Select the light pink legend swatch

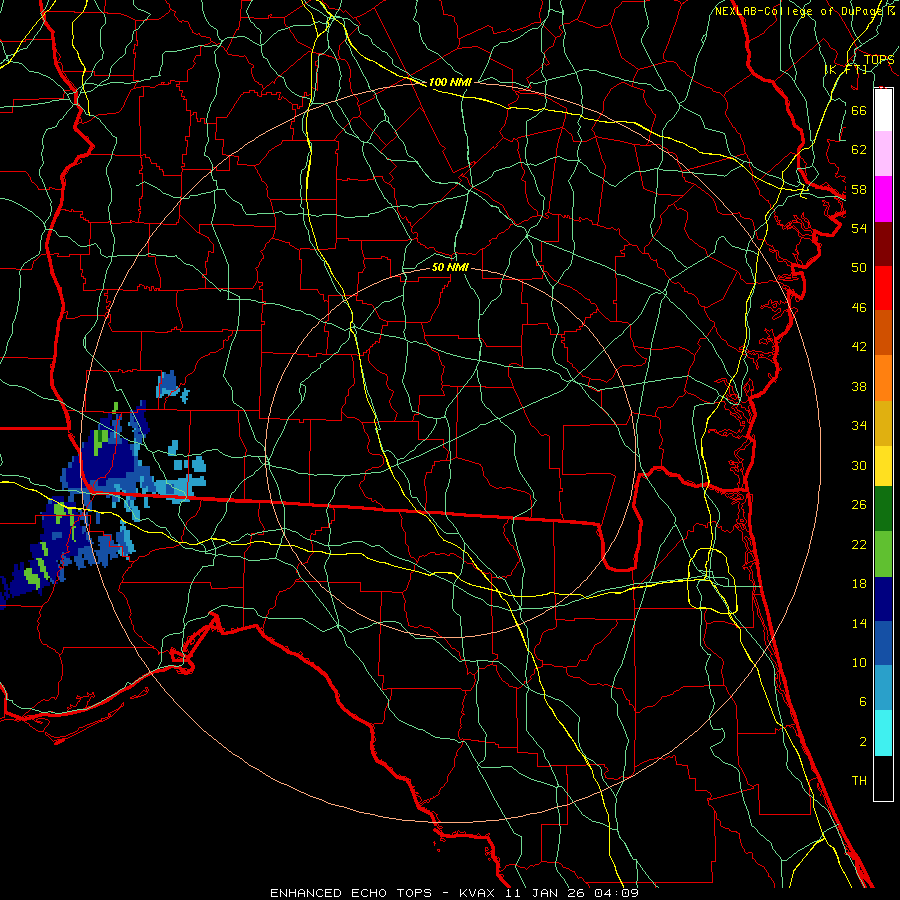tap(883, 153)
